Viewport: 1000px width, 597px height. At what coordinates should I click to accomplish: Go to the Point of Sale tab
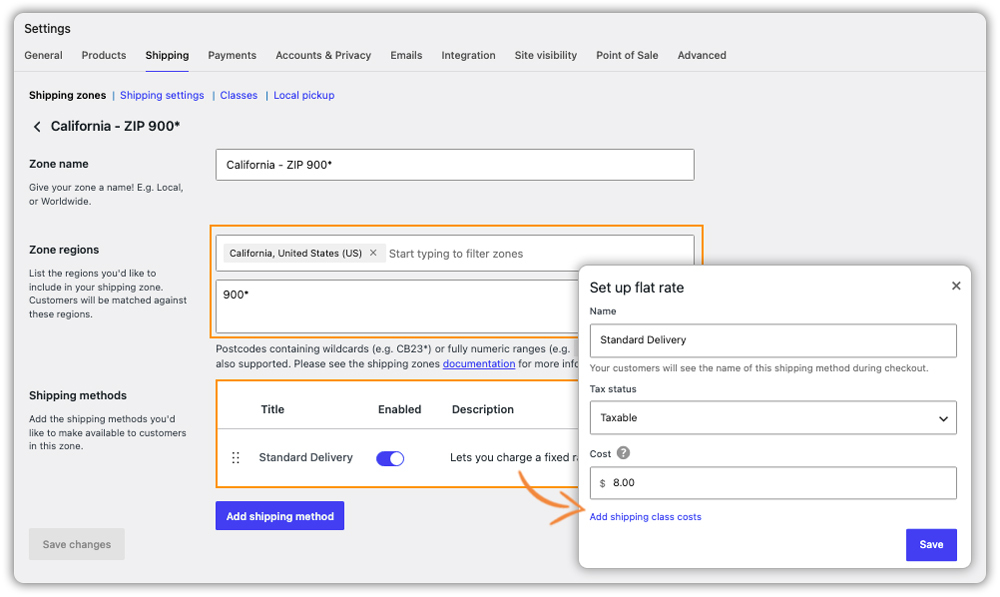(x=627, y=55)
